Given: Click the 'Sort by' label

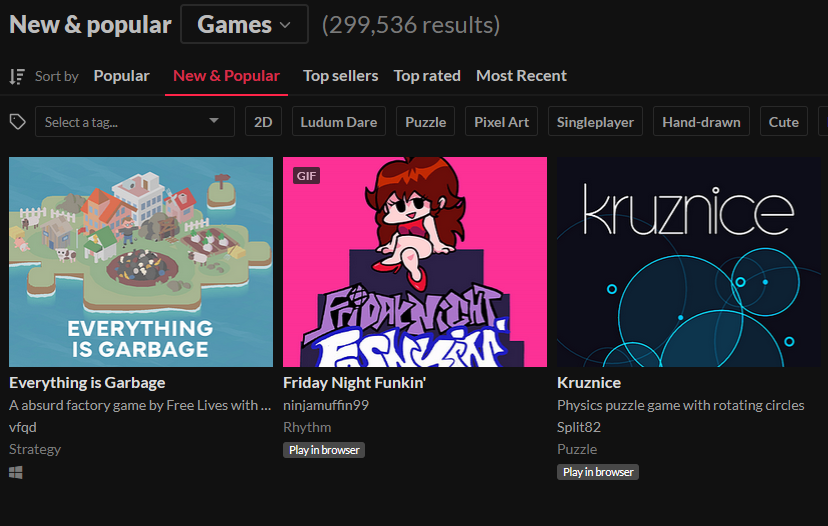Looking at the screenshot, I should point(57,77).
